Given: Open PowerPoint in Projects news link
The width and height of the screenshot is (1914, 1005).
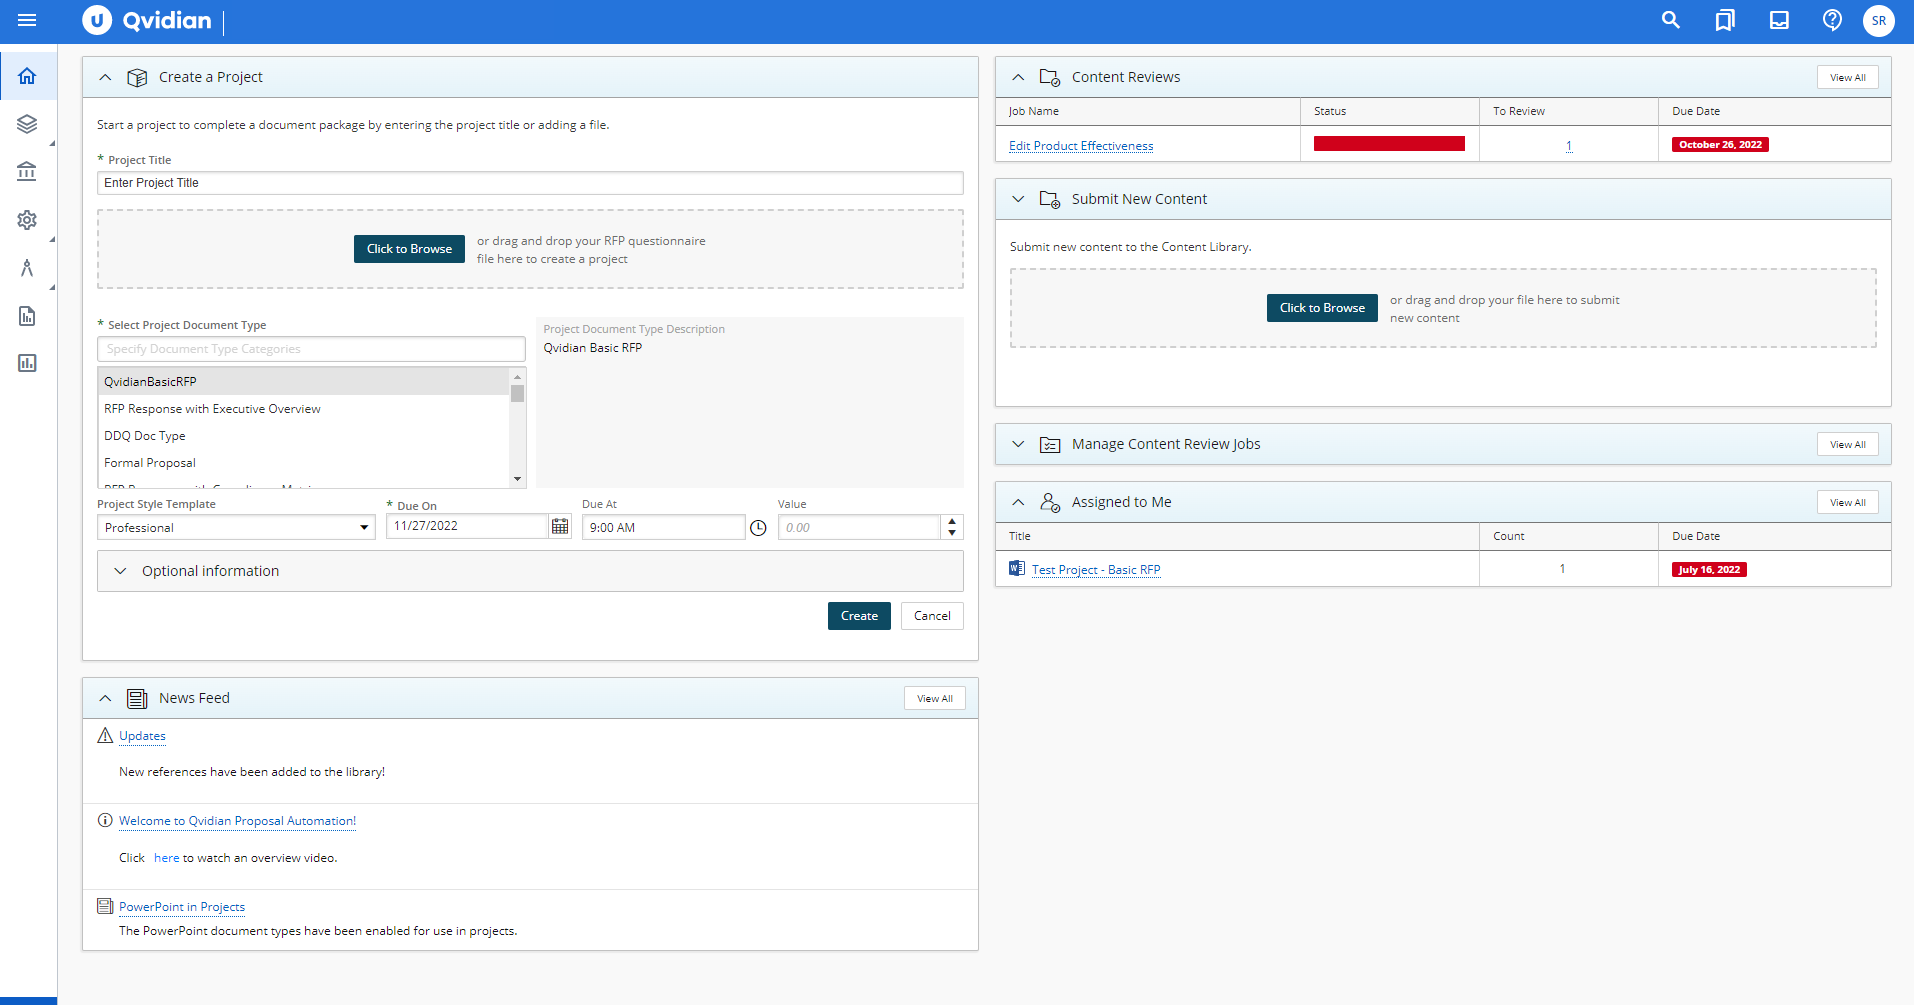Looking at the screenshot, I should click(x=182, y=907).
